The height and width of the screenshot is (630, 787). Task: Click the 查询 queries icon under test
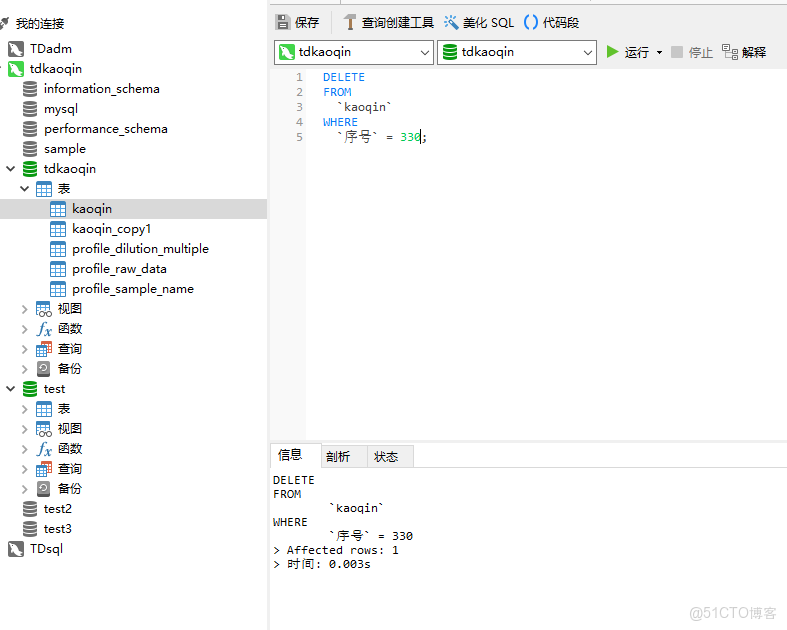click(x=44, y=469)
